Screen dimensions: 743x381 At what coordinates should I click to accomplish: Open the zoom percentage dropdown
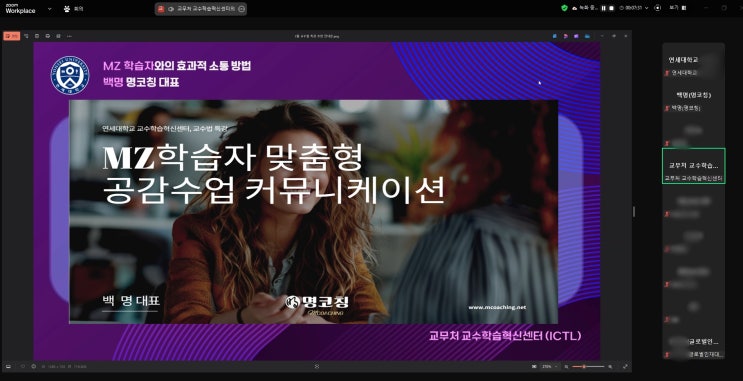pos(550,366)
